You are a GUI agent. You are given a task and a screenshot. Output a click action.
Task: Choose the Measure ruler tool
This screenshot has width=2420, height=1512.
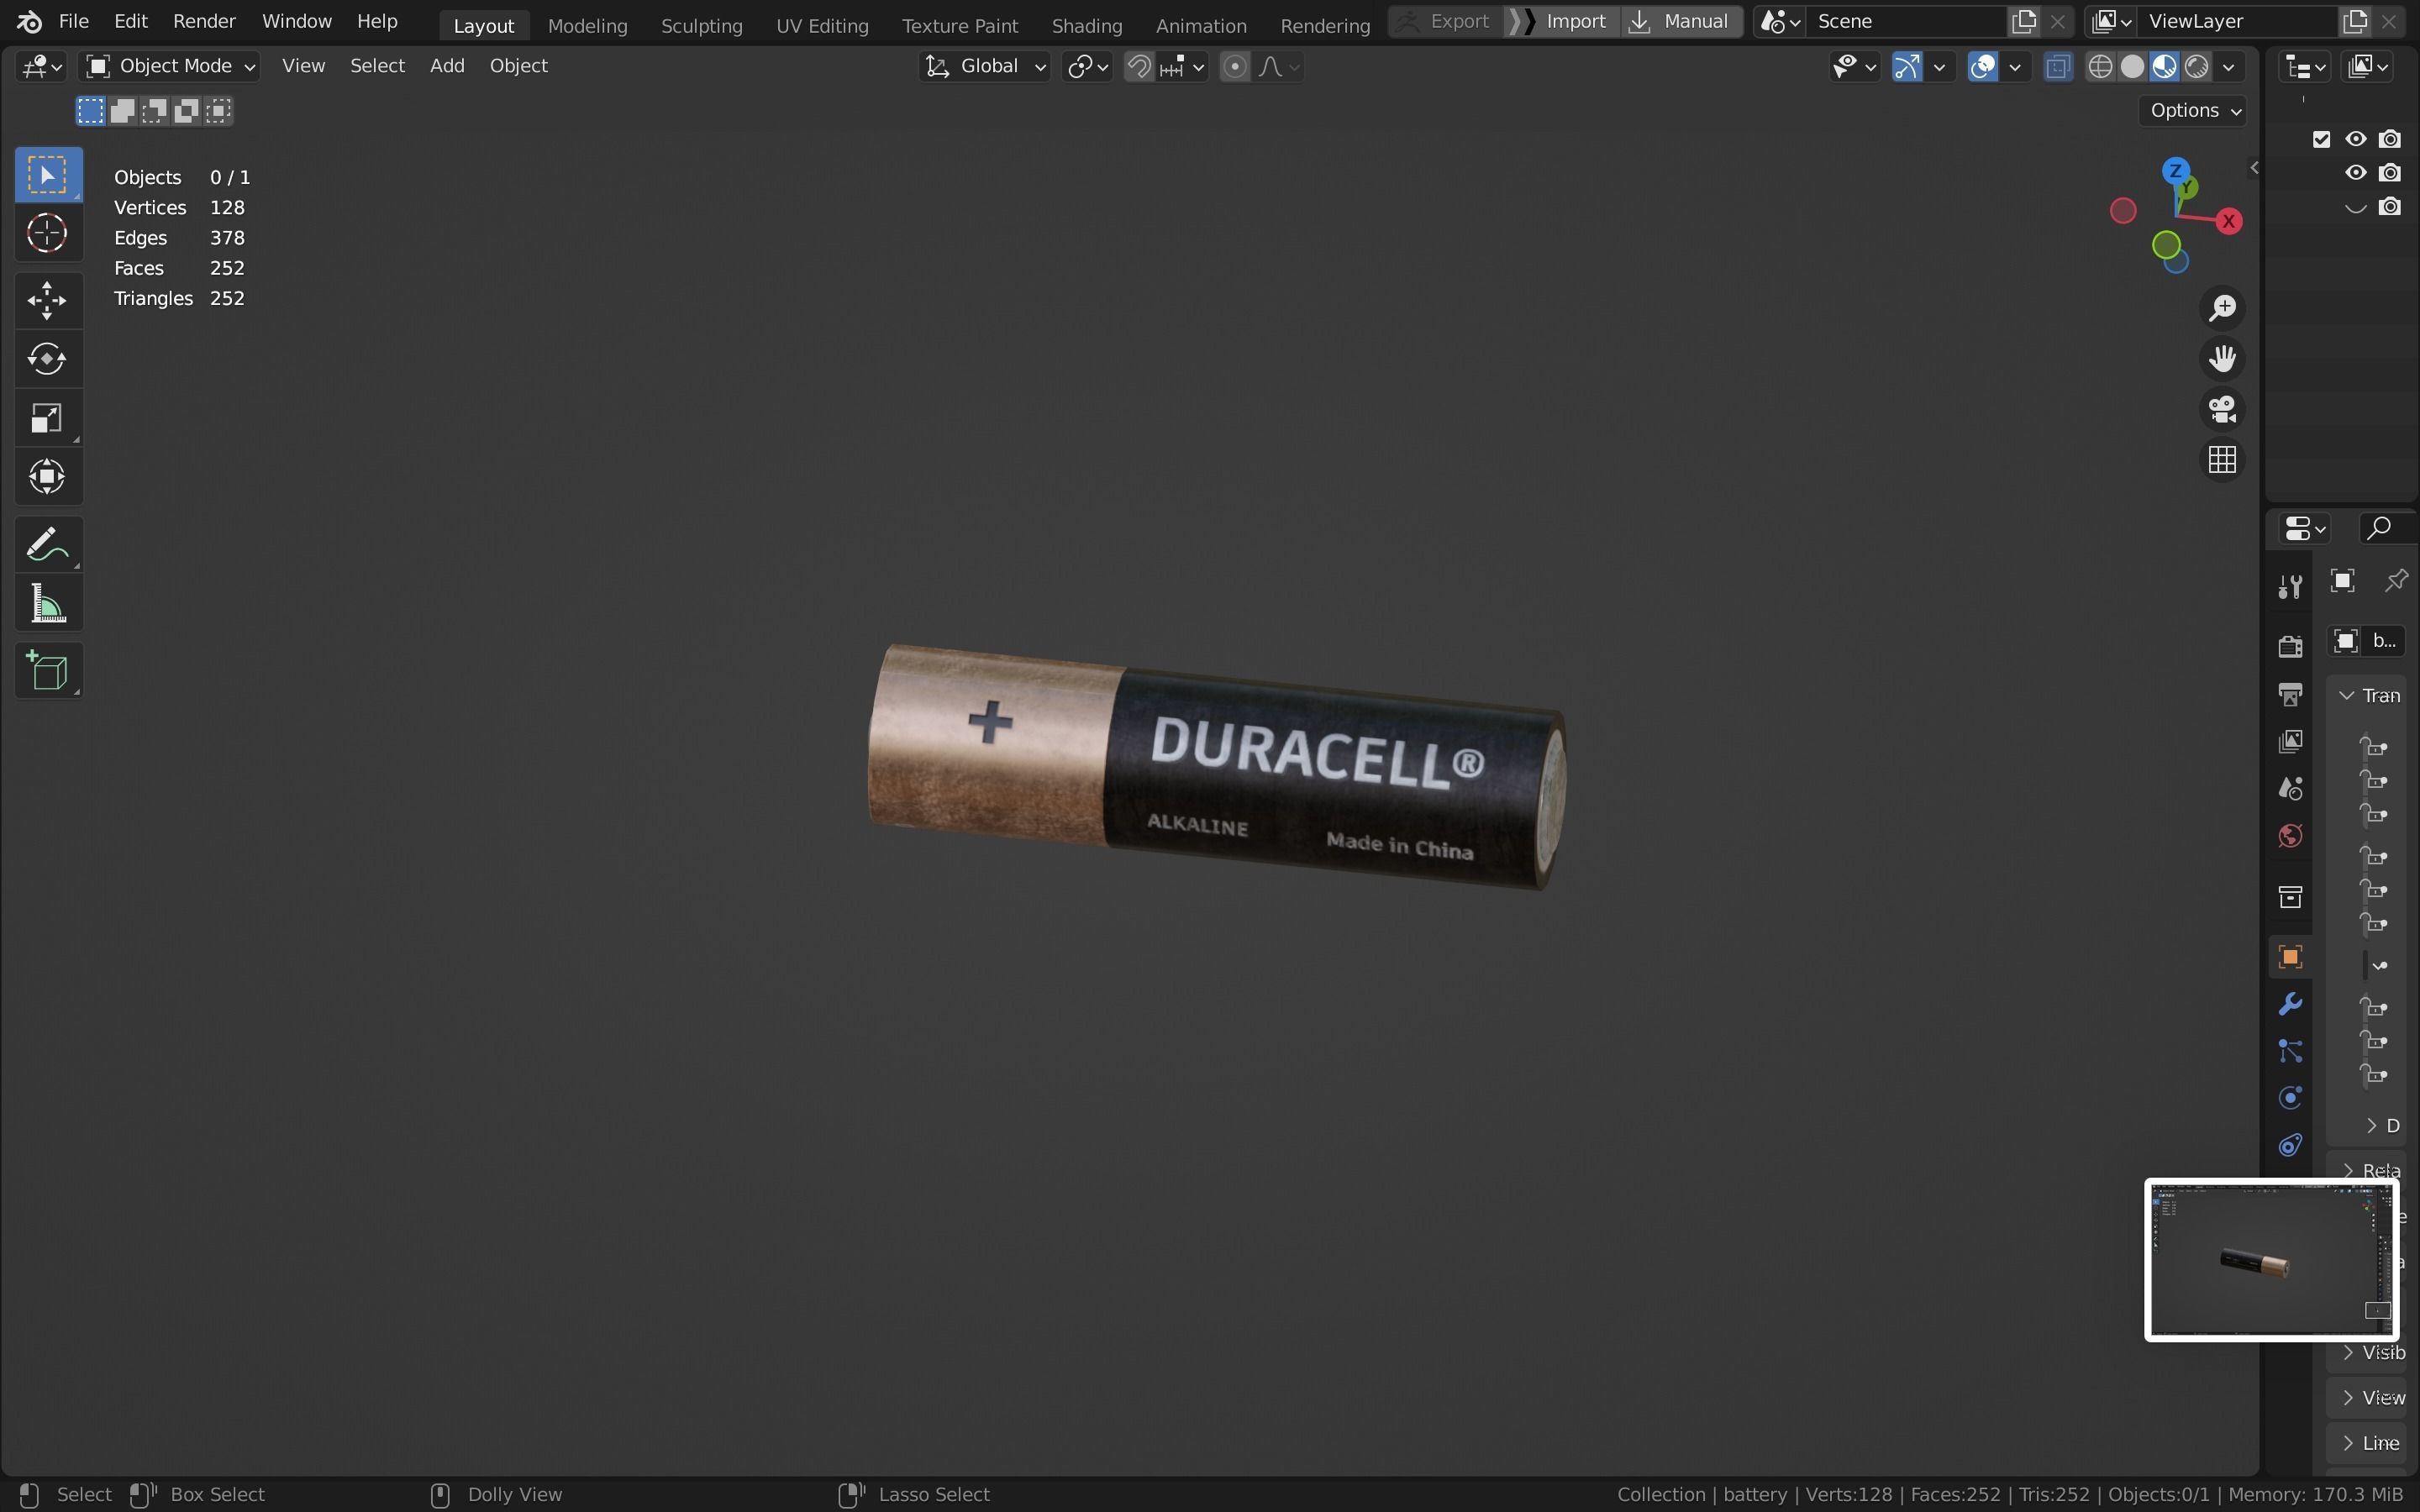(x=47, y=603)
